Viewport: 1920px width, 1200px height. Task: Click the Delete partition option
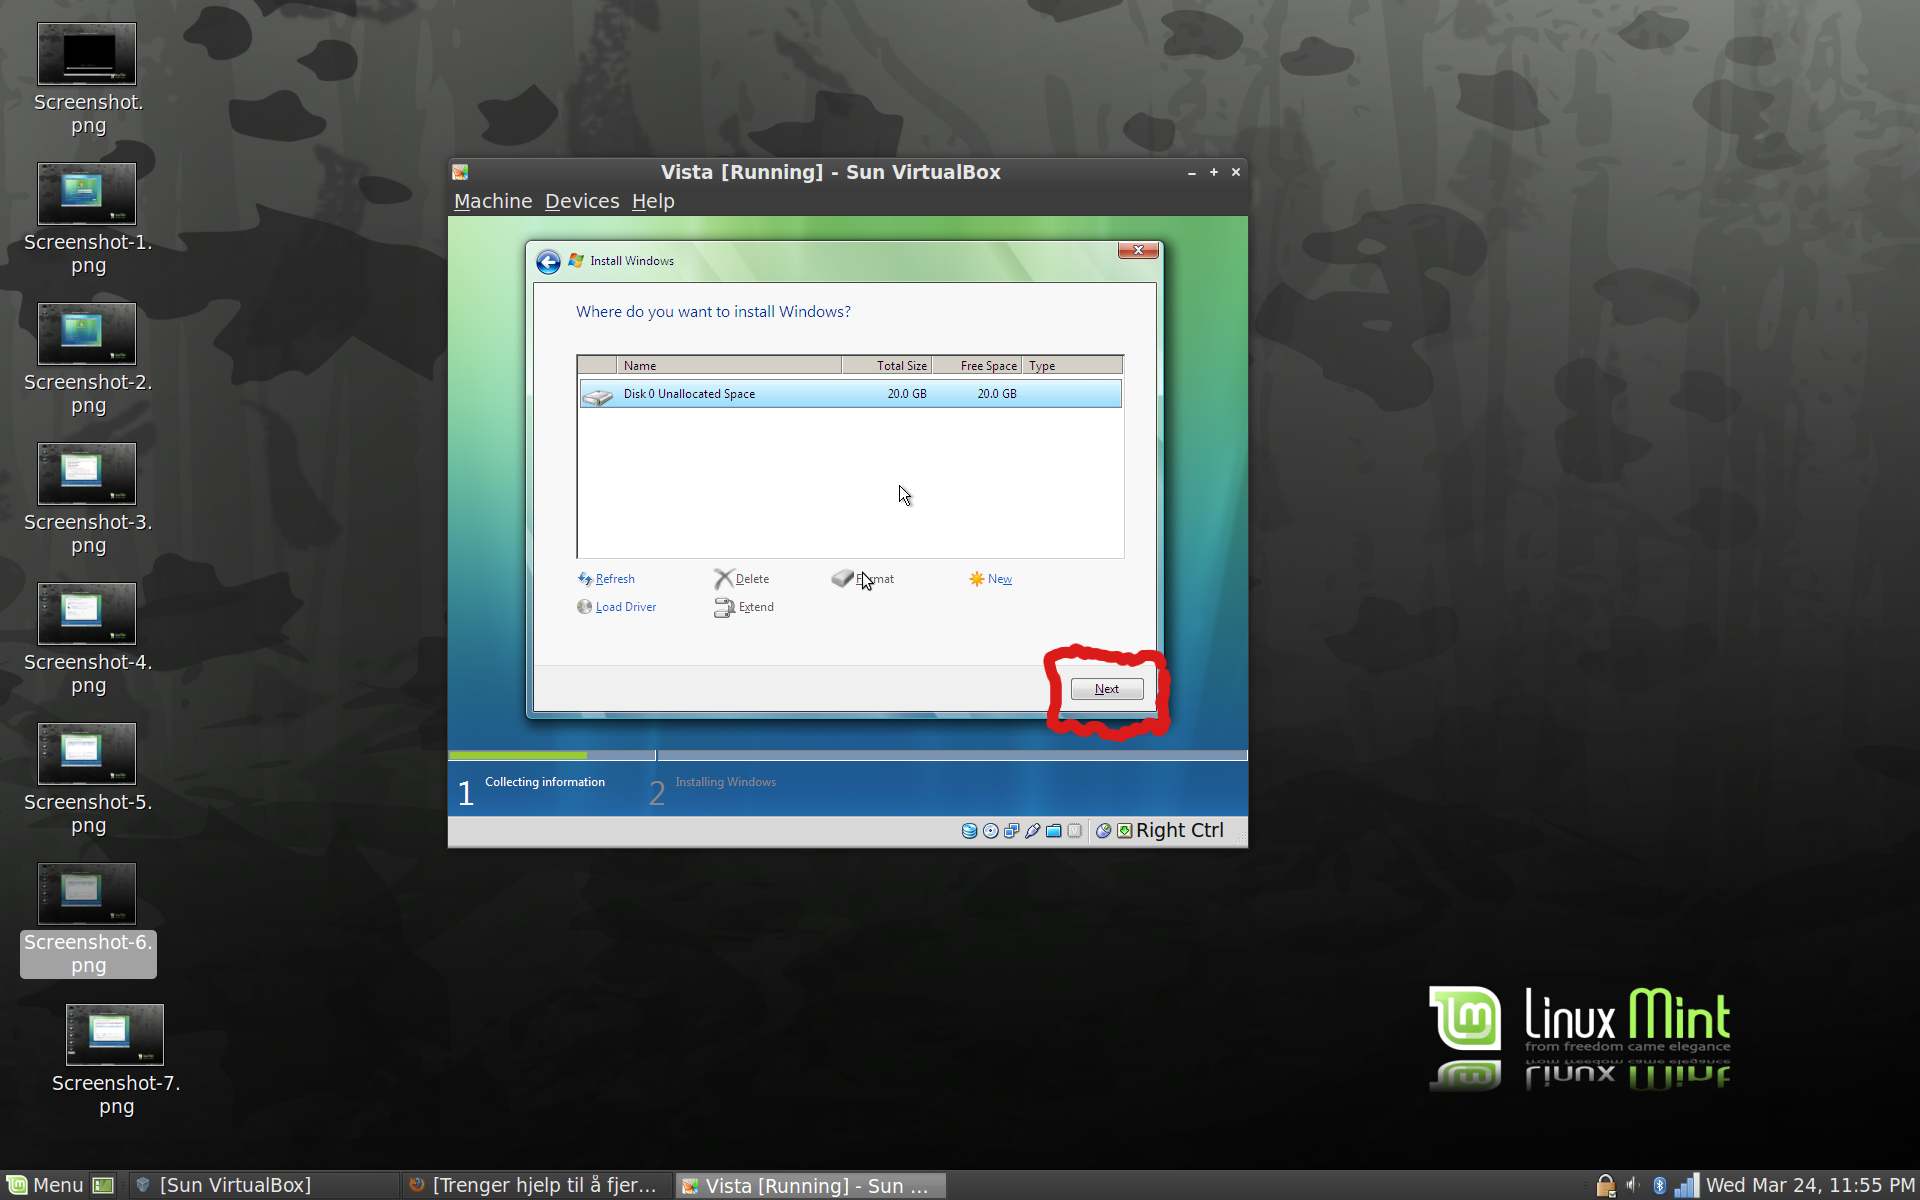tap(752, 579)
